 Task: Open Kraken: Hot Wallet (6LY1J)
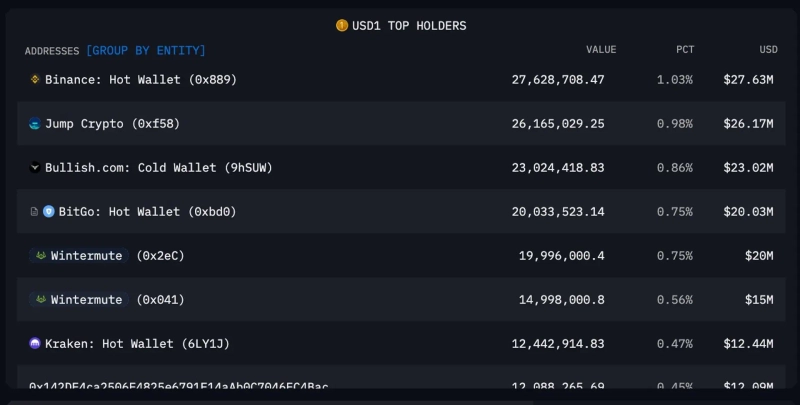coord(137,344)
